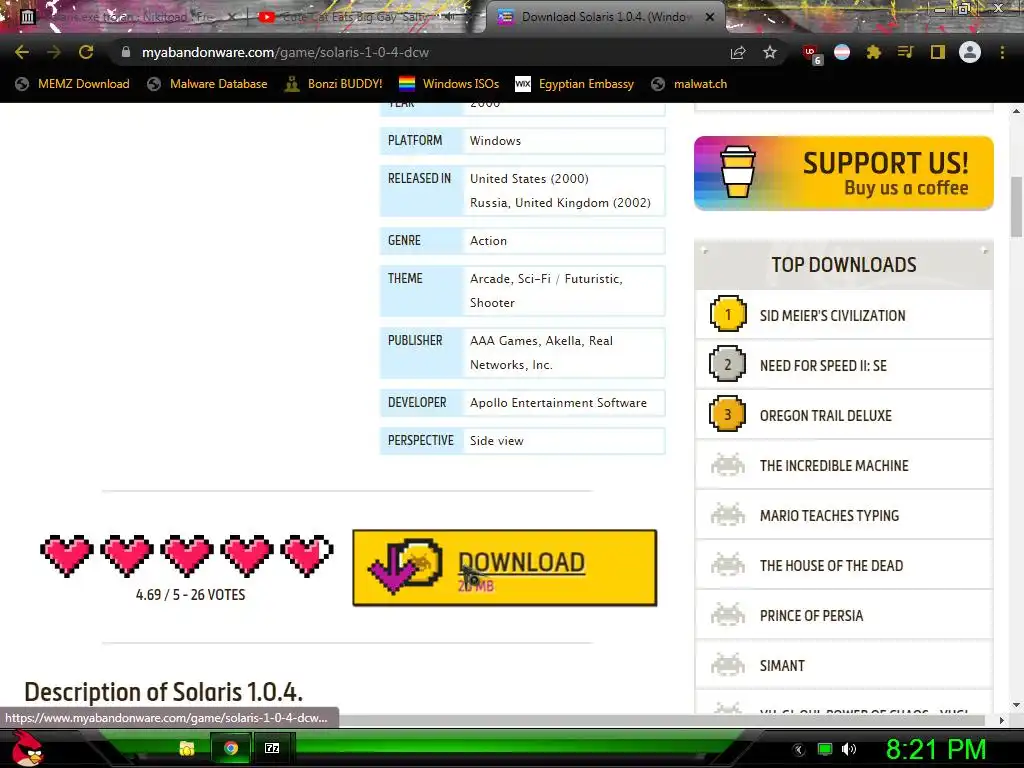Click the gold number 1 medal icon
Image resolution: width=1024 pixels, height=768 pixels.
[x=728, y=314]
